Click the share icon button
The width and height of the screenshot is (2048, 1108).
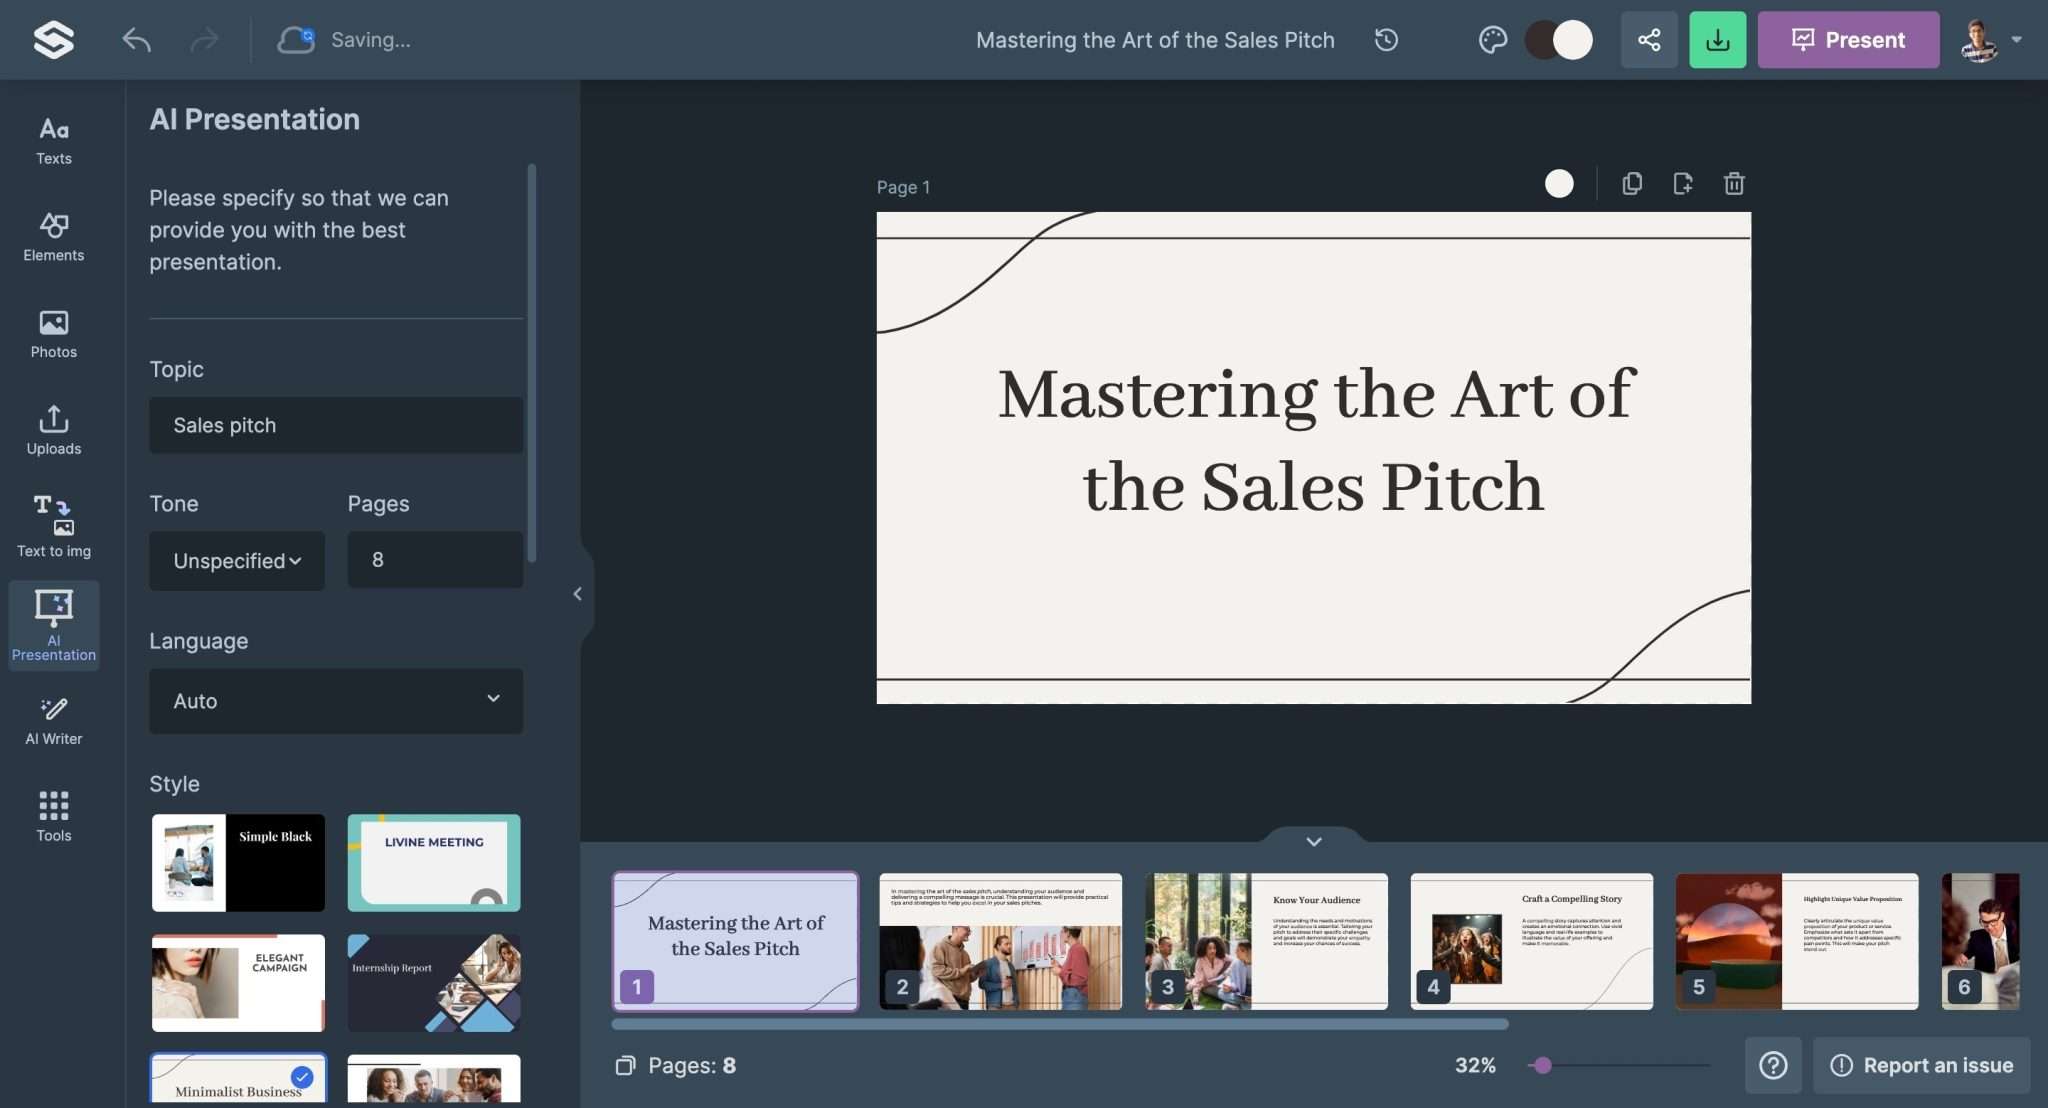coord(1649,40)
